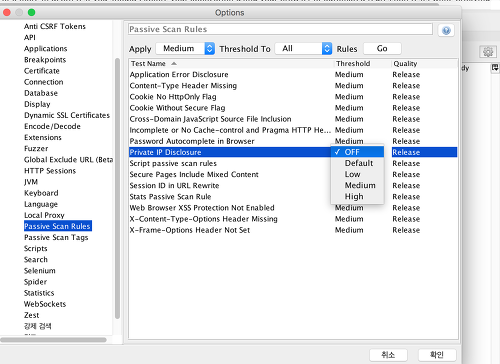Click the sort arrow next to Test Name
This screenshot has height=364, width=500.
coord(174,63)
